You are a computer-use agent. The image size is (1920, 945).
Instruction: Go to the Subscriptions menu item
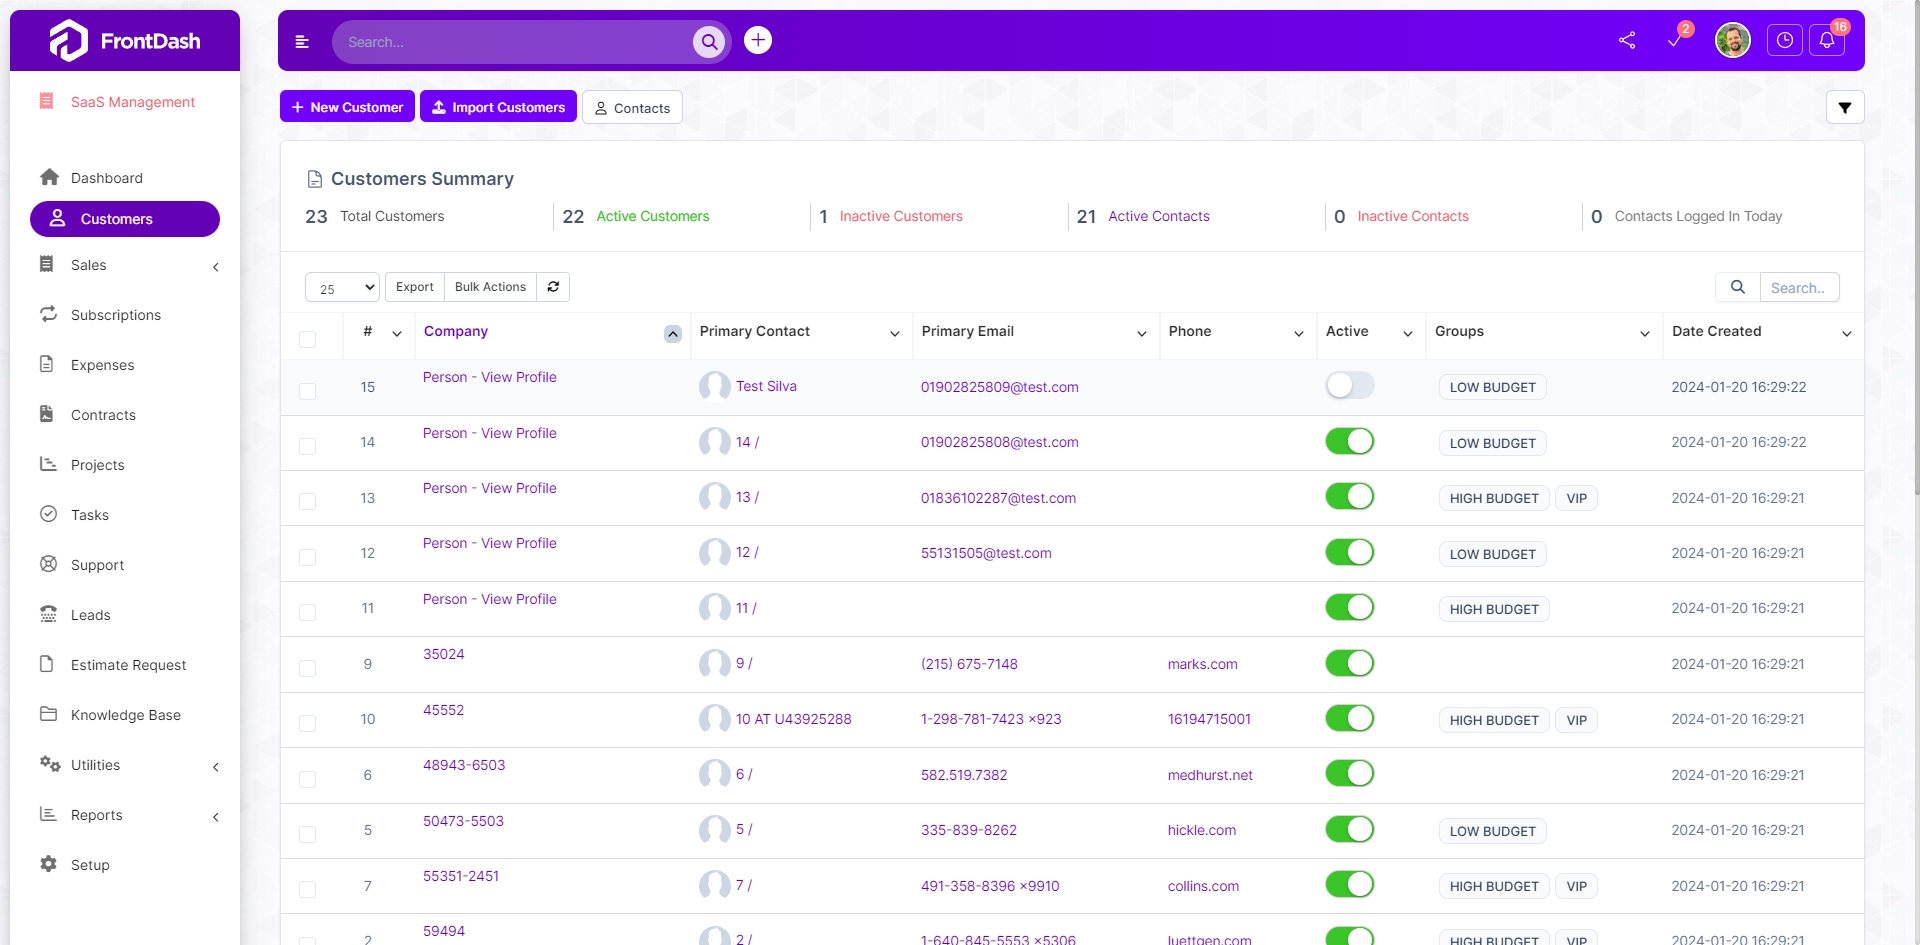coord(115,315)
